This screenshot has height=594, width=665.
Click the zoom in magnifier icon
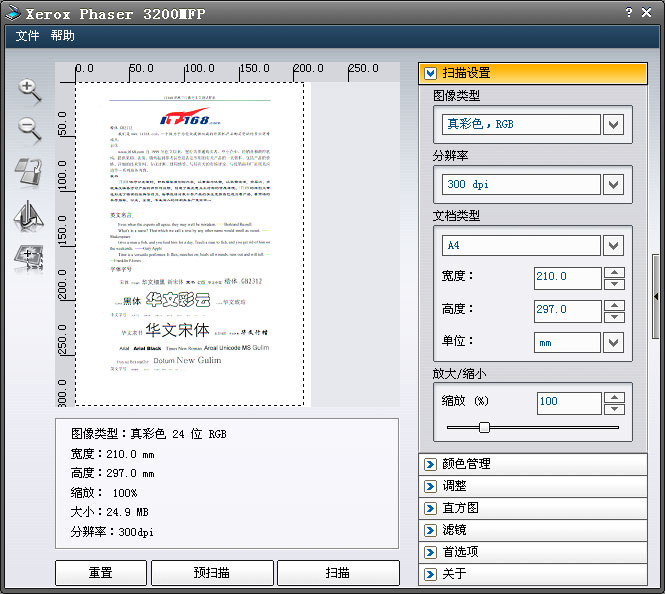coord(29,89)
